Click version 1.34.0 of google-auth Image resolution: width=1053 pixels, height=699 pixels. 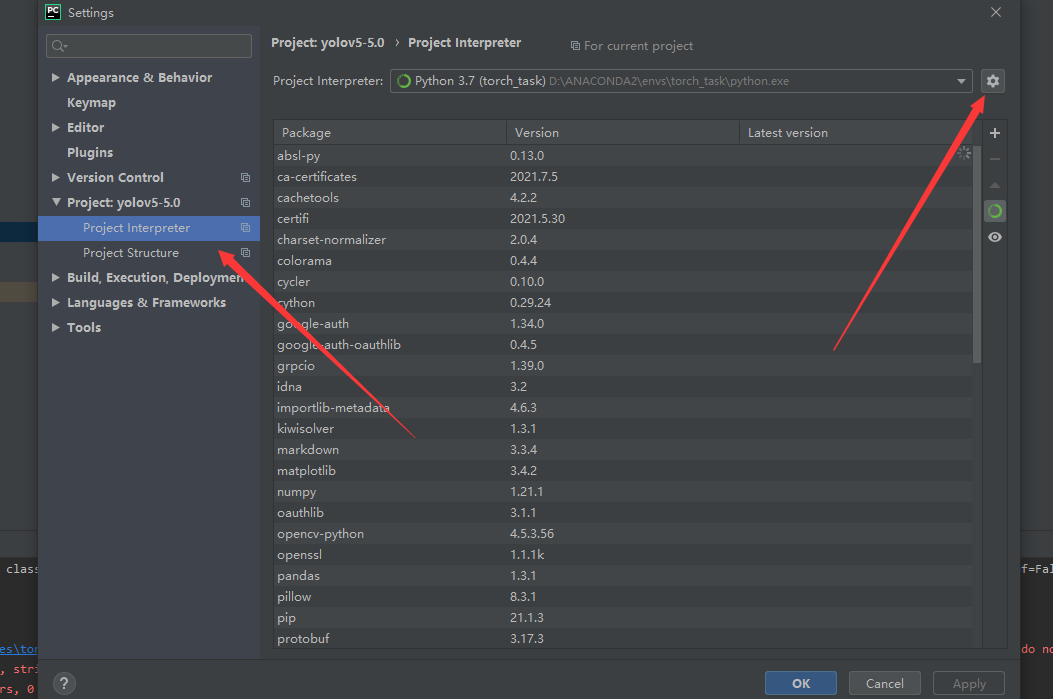coord(526,324)
